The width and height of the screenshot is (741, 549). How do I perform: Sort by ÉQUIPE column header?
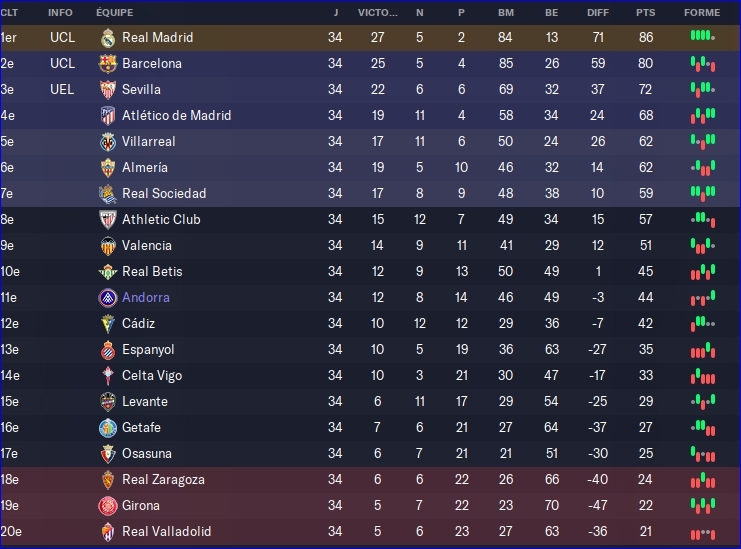pos(114,13)
